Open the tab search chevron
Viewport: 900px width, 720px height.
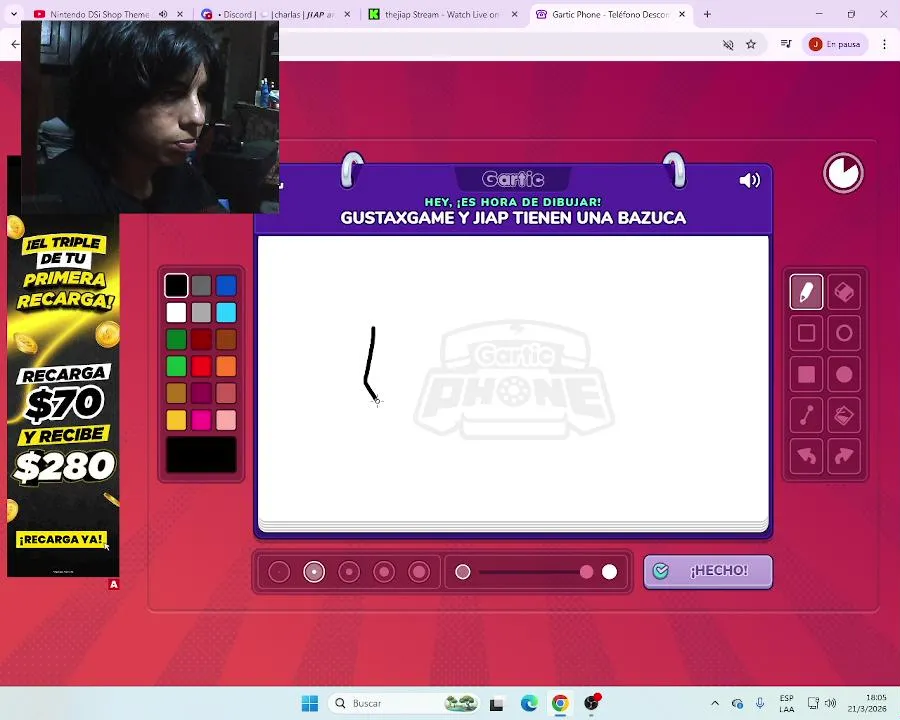(x=14, y=14)
